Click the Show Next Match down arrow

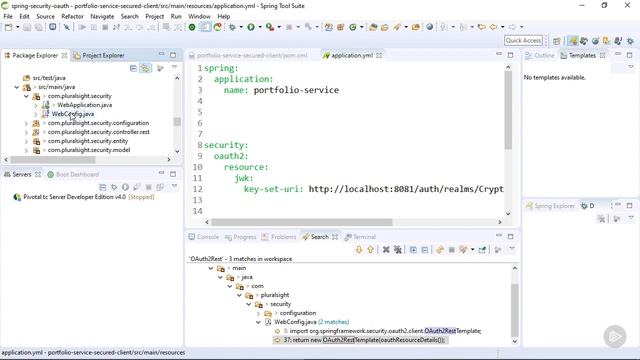tap(359, 249)
